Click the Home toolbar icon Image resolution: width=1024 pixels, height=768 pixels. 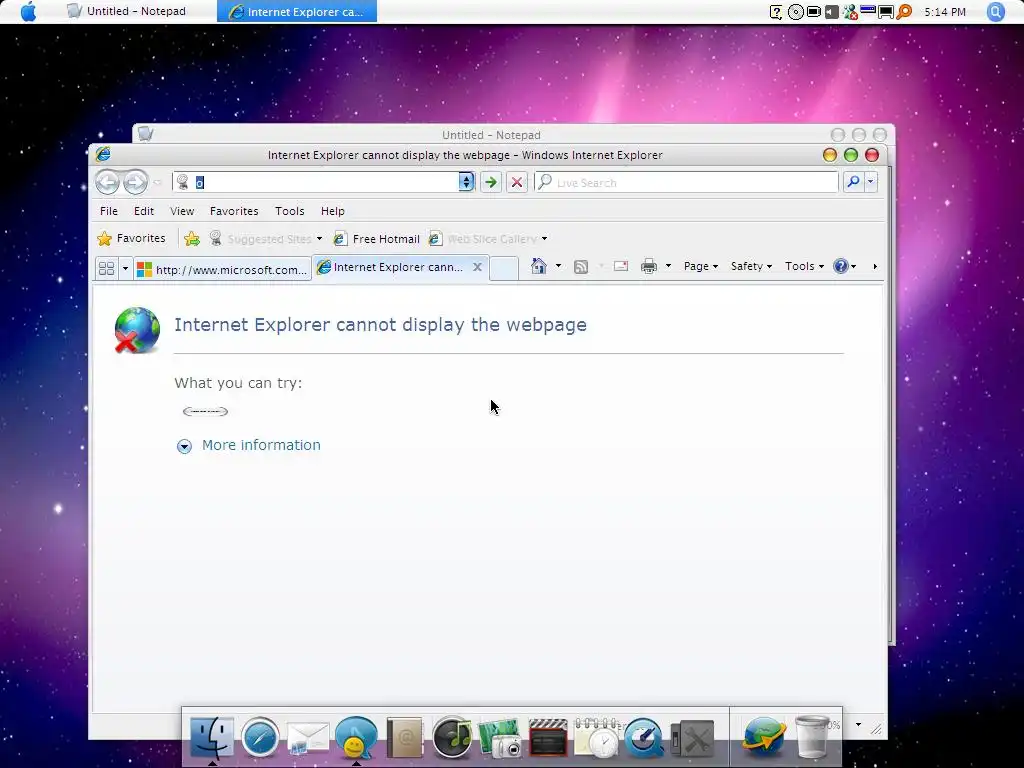(538, 266)
